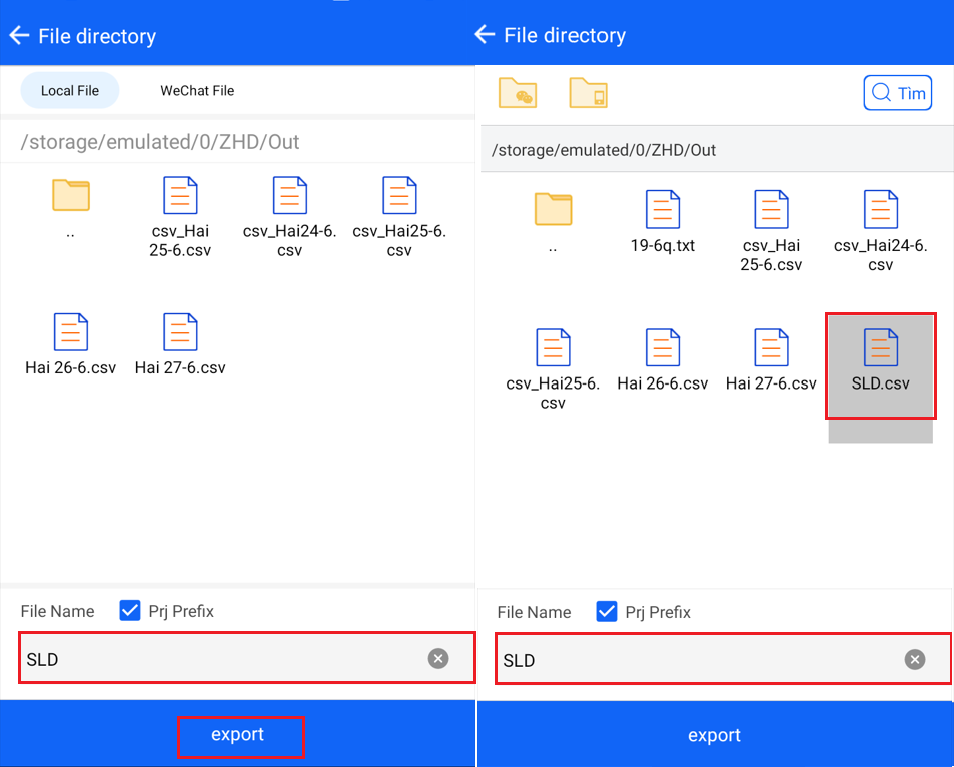Screen dimensions: 954x767
Task: Select the 19-6q.txt file
Action: coord(662,220)
